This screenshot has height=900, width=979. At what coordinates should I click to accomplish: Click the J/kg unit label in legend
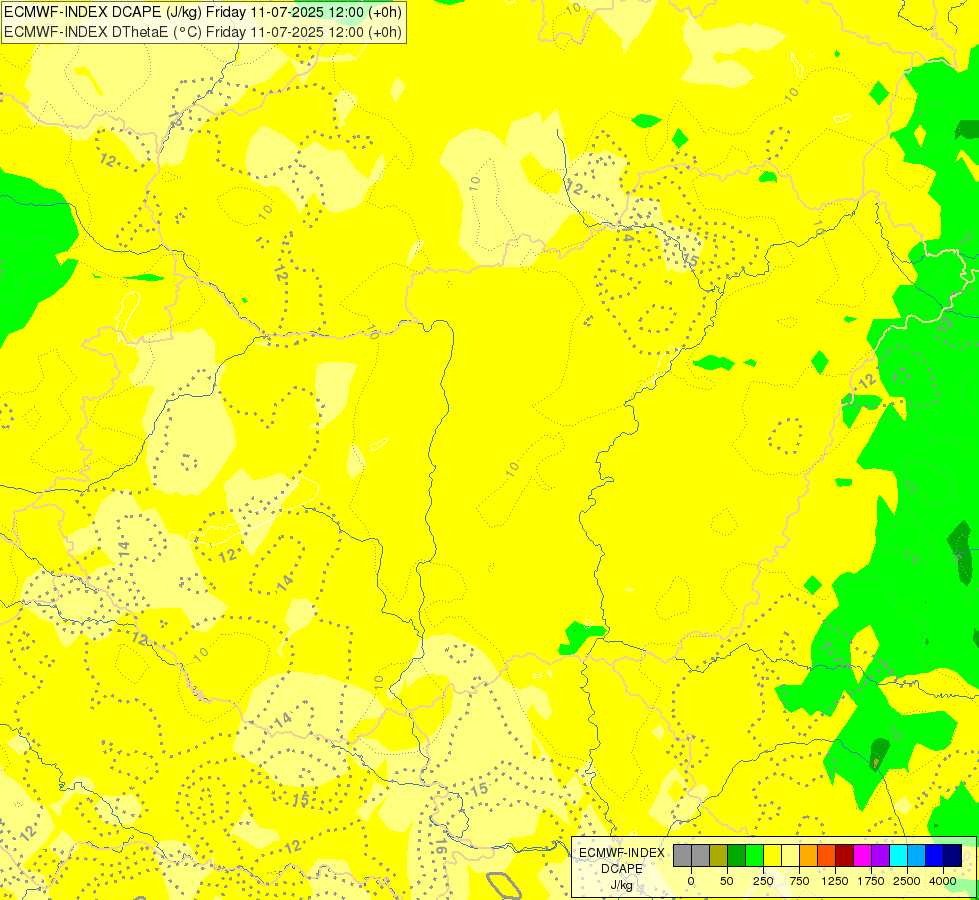tap(621, 885)
